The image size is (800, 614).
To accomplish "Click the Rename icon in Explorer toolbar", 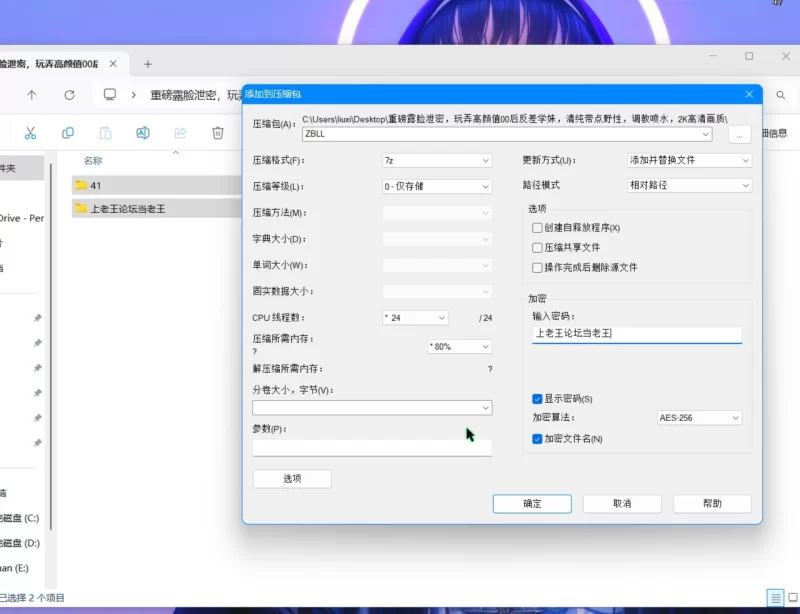I will 143,133.
